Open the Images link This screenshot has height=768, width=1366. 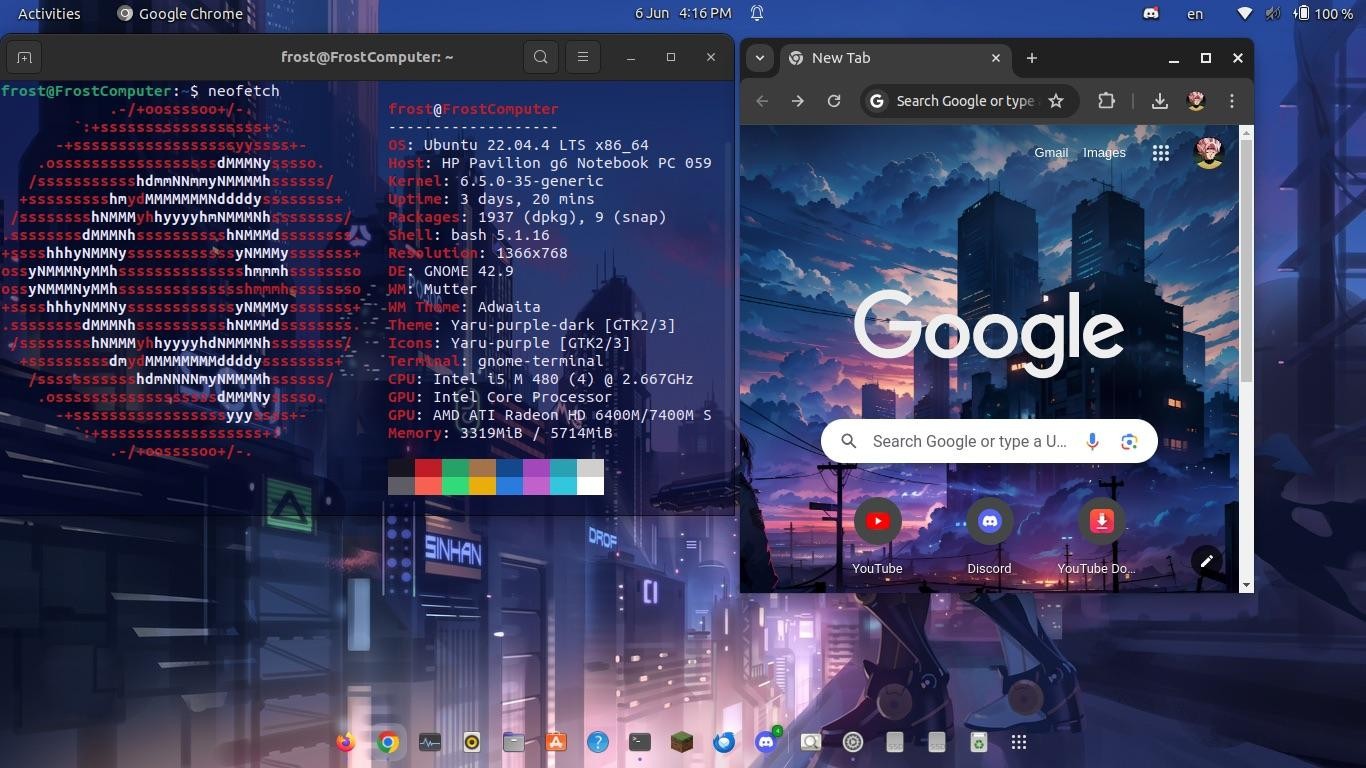(x=1104, y=153)
